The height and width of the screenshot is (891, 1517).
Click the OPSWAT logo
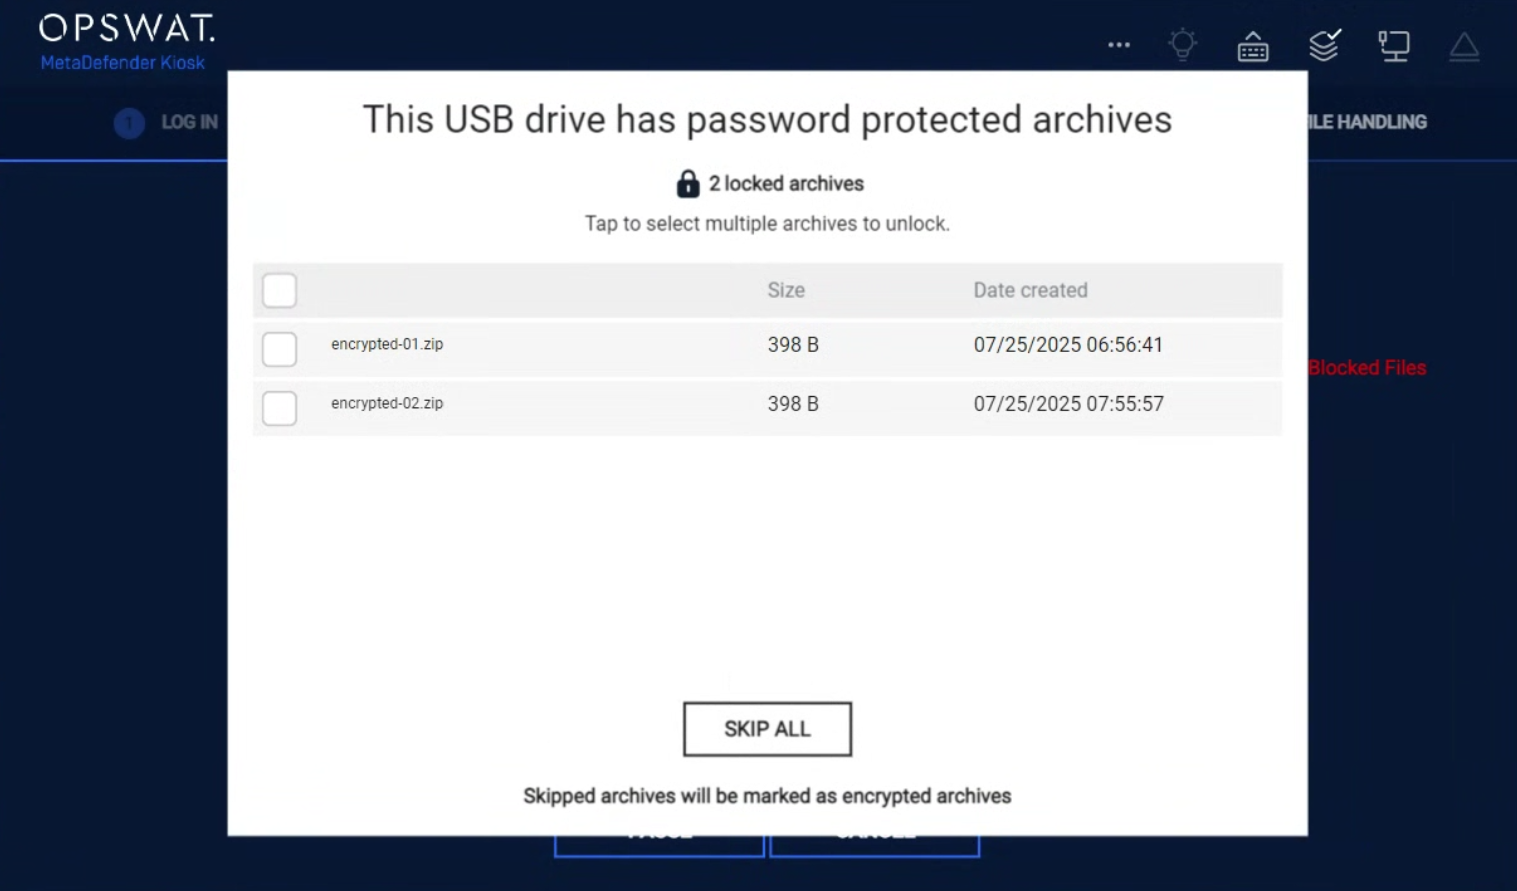126,28
